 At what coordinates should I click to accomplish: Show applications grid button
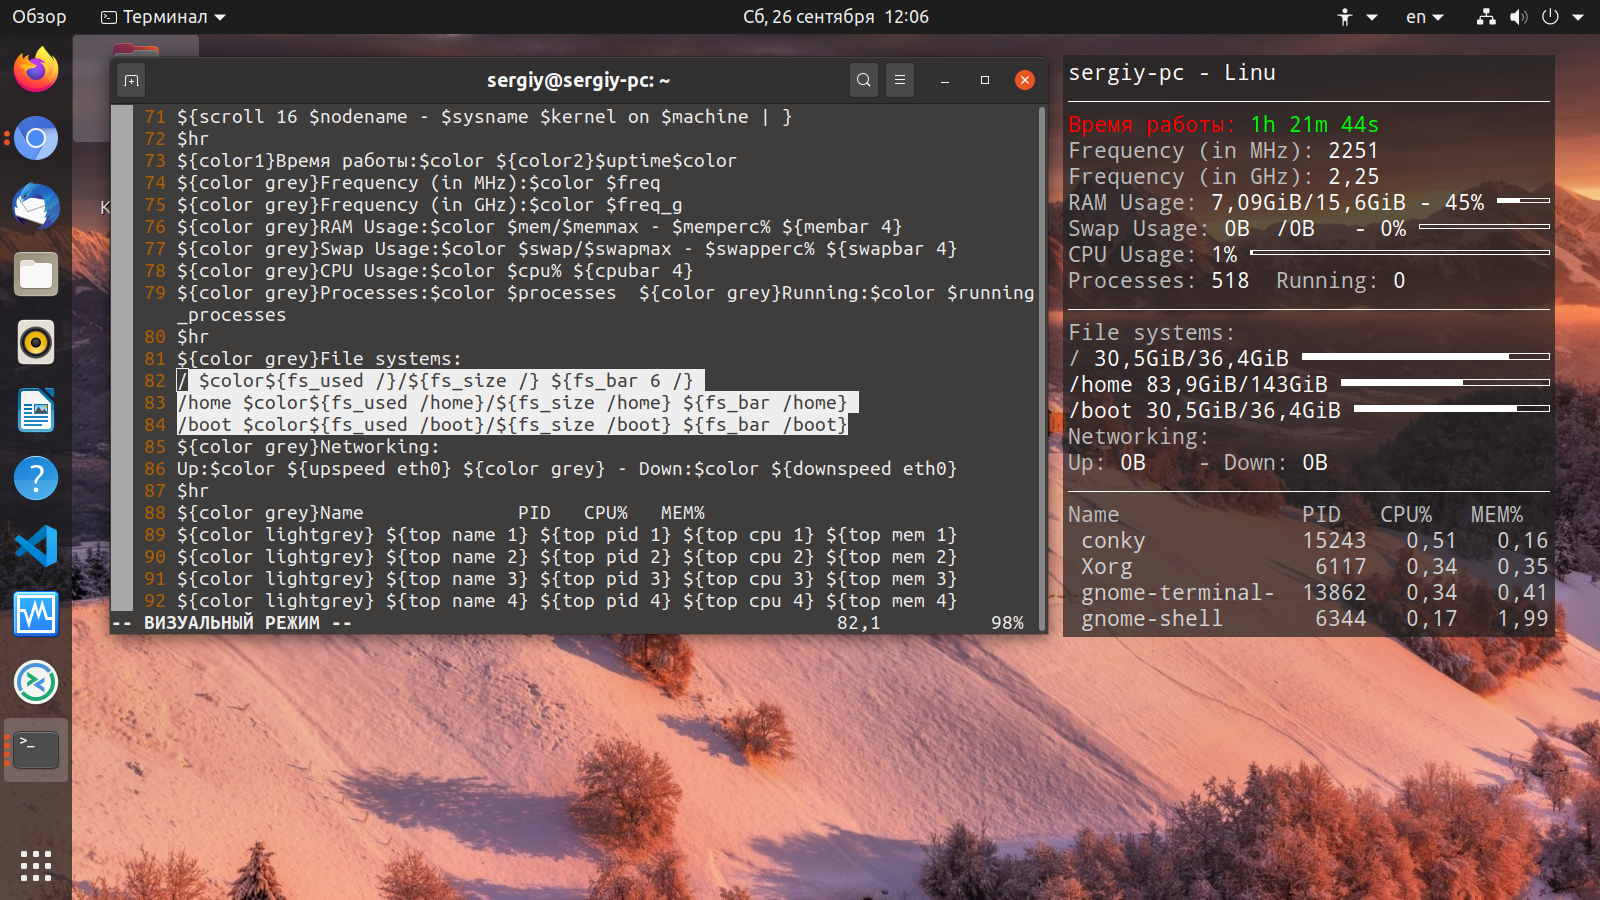point(36,866)
